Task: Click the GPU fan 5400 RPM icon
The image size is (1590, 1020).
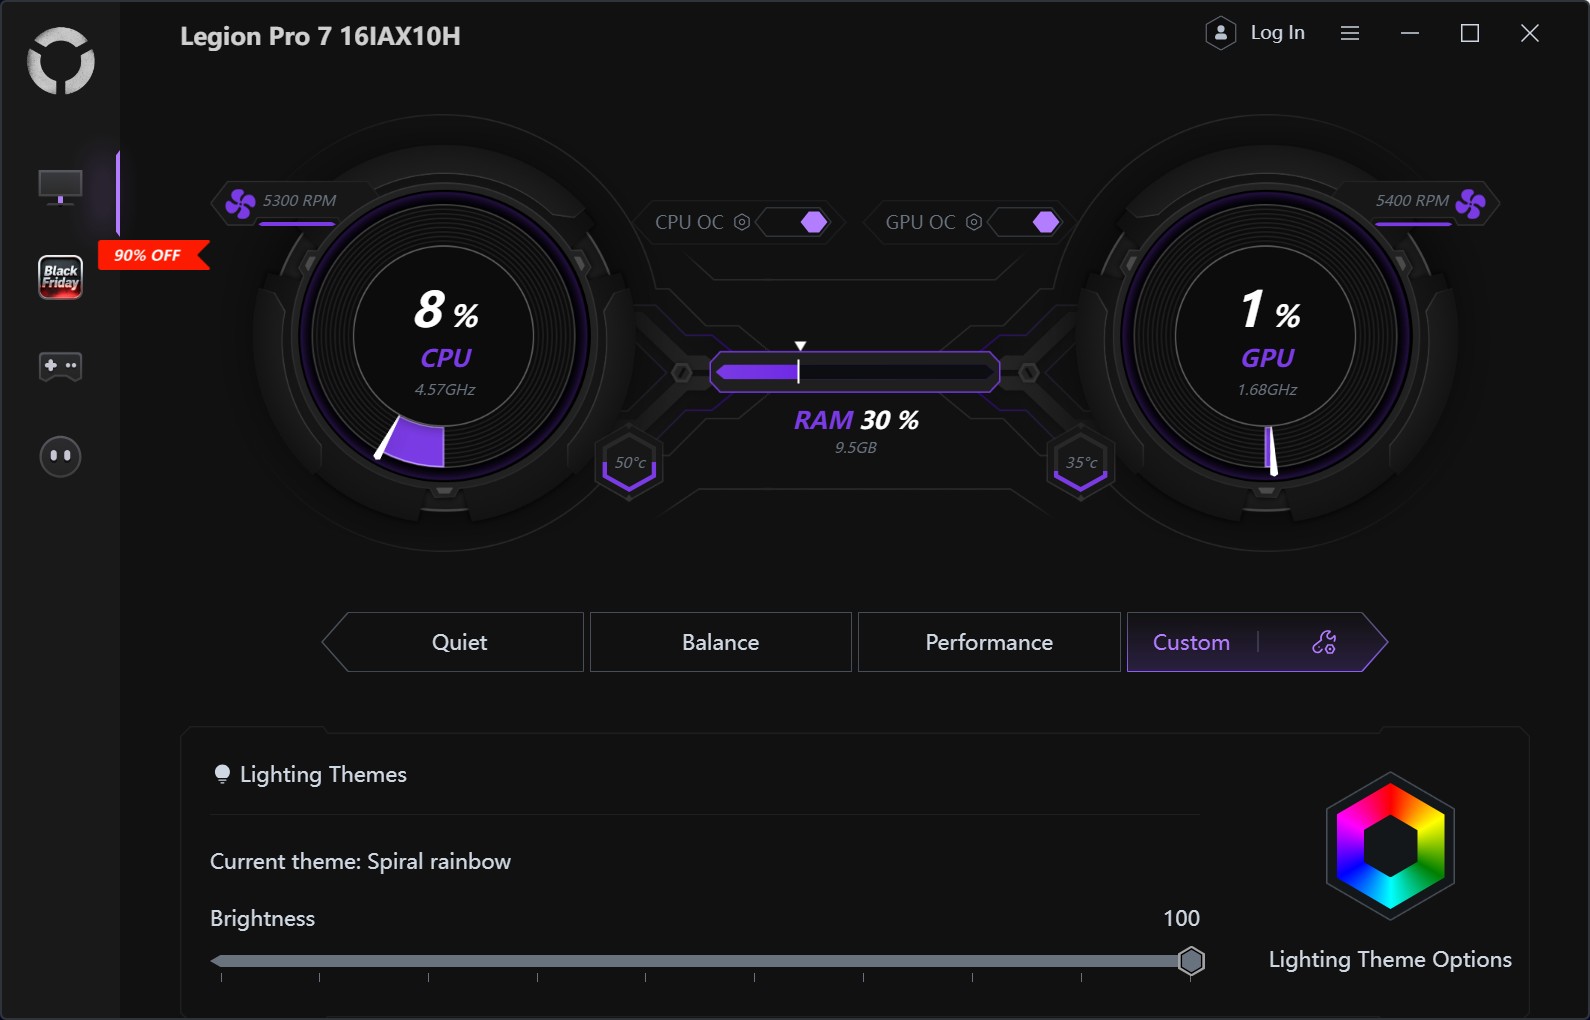Action: click(1470, 203)
